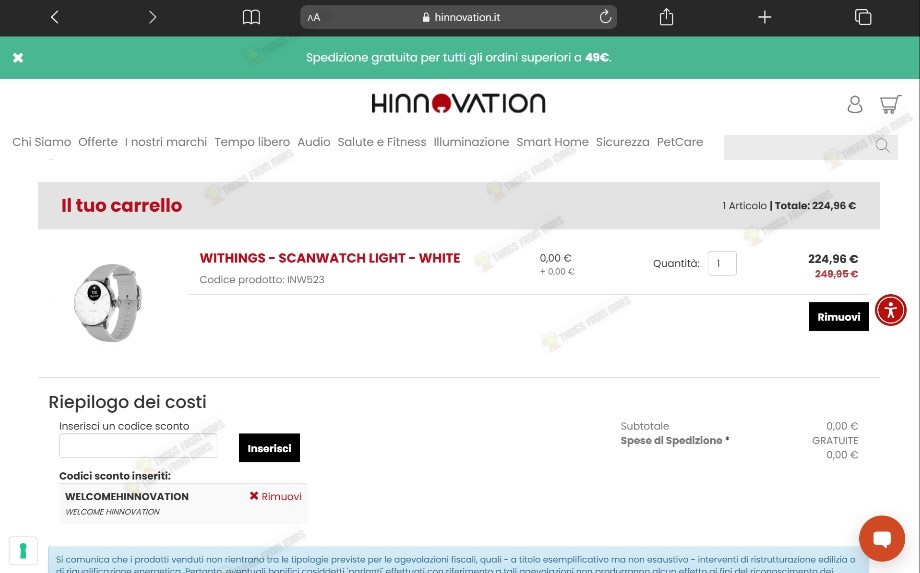
Task: Open the Tempo libero category
Action: tap(252, 142)
